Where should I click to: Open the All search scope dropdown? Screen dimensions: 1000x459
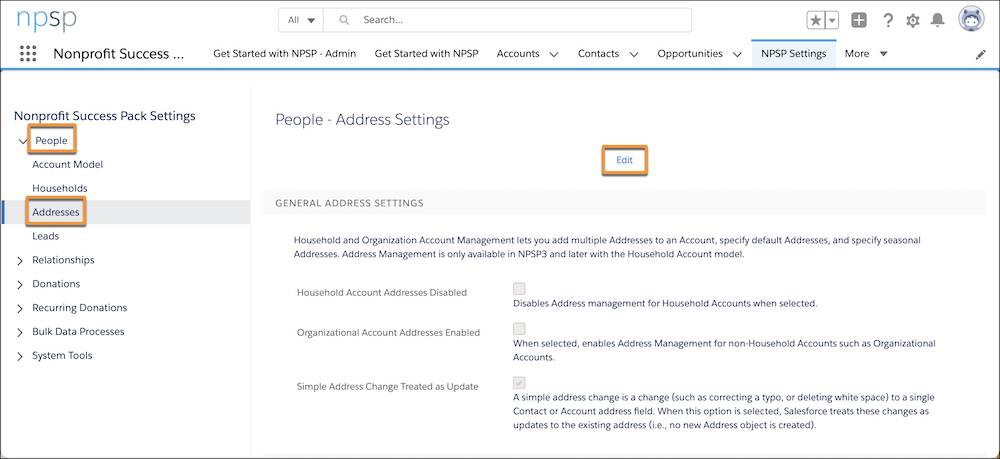coord(301,20)
